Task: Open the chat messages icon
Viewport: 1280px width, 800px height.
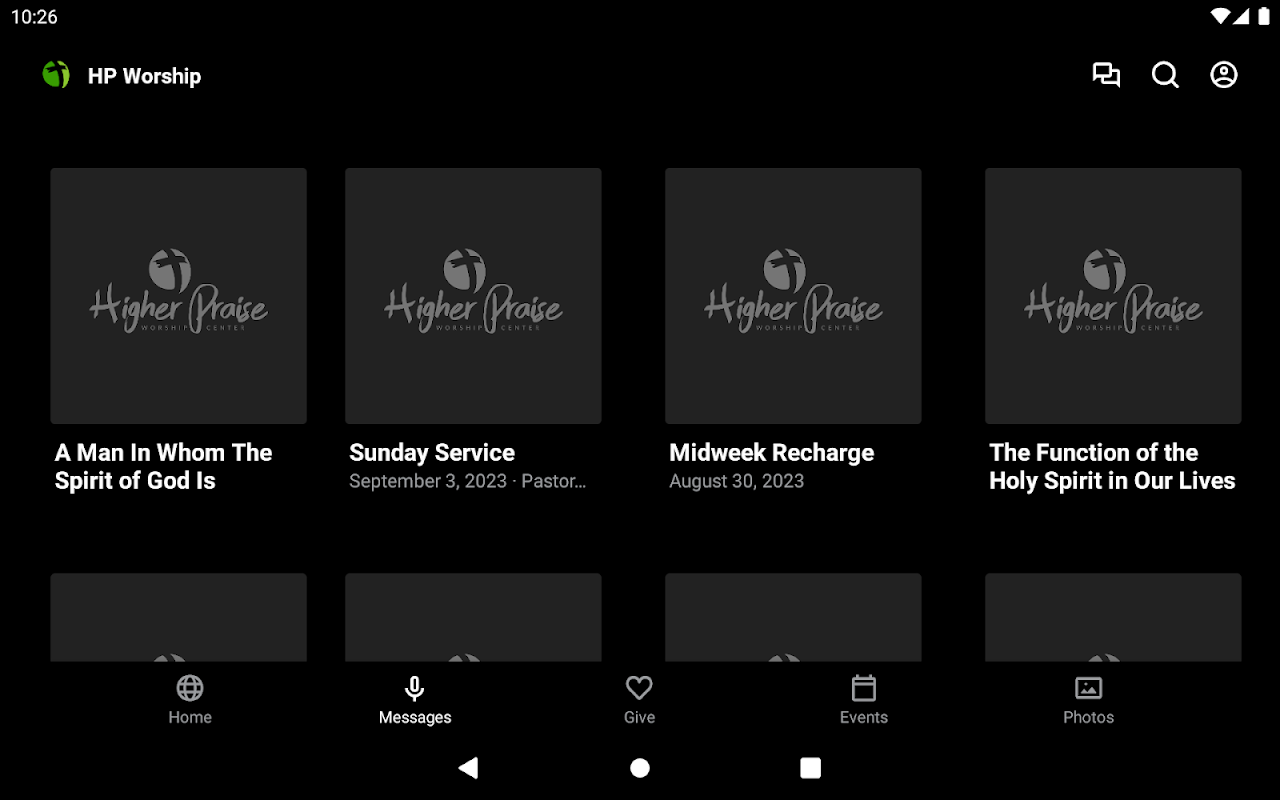Action: [1106, 75]
